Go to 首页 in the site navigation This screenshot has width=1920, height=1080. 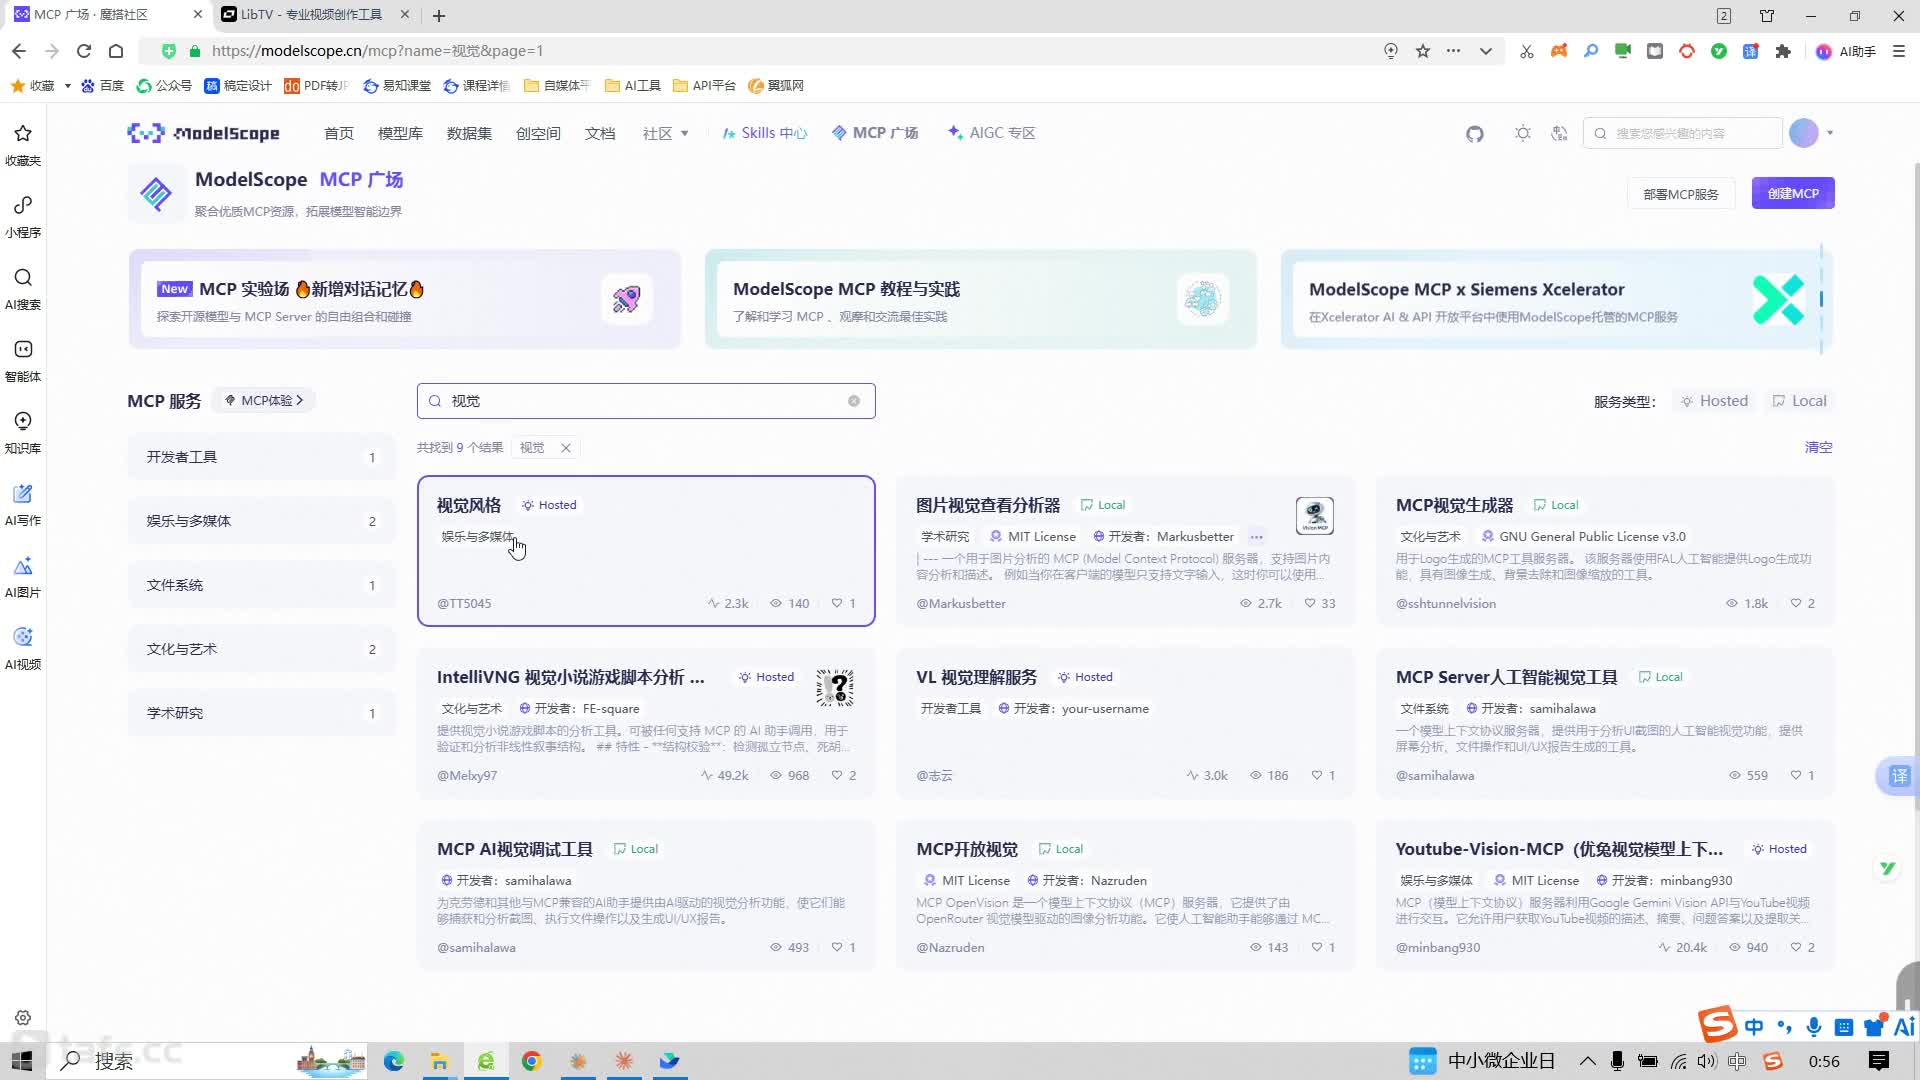tap(339, 133)
